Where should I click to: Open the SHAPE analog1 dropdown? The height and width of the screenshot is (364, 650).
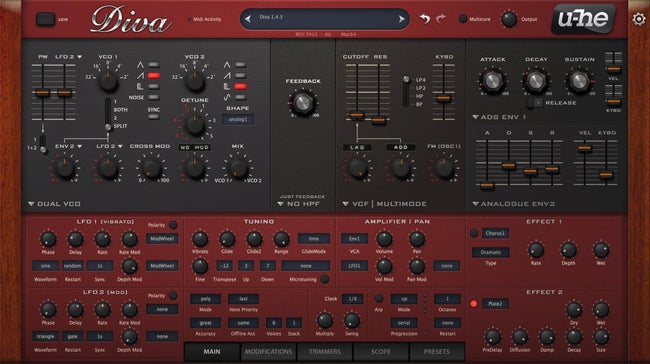238,119
